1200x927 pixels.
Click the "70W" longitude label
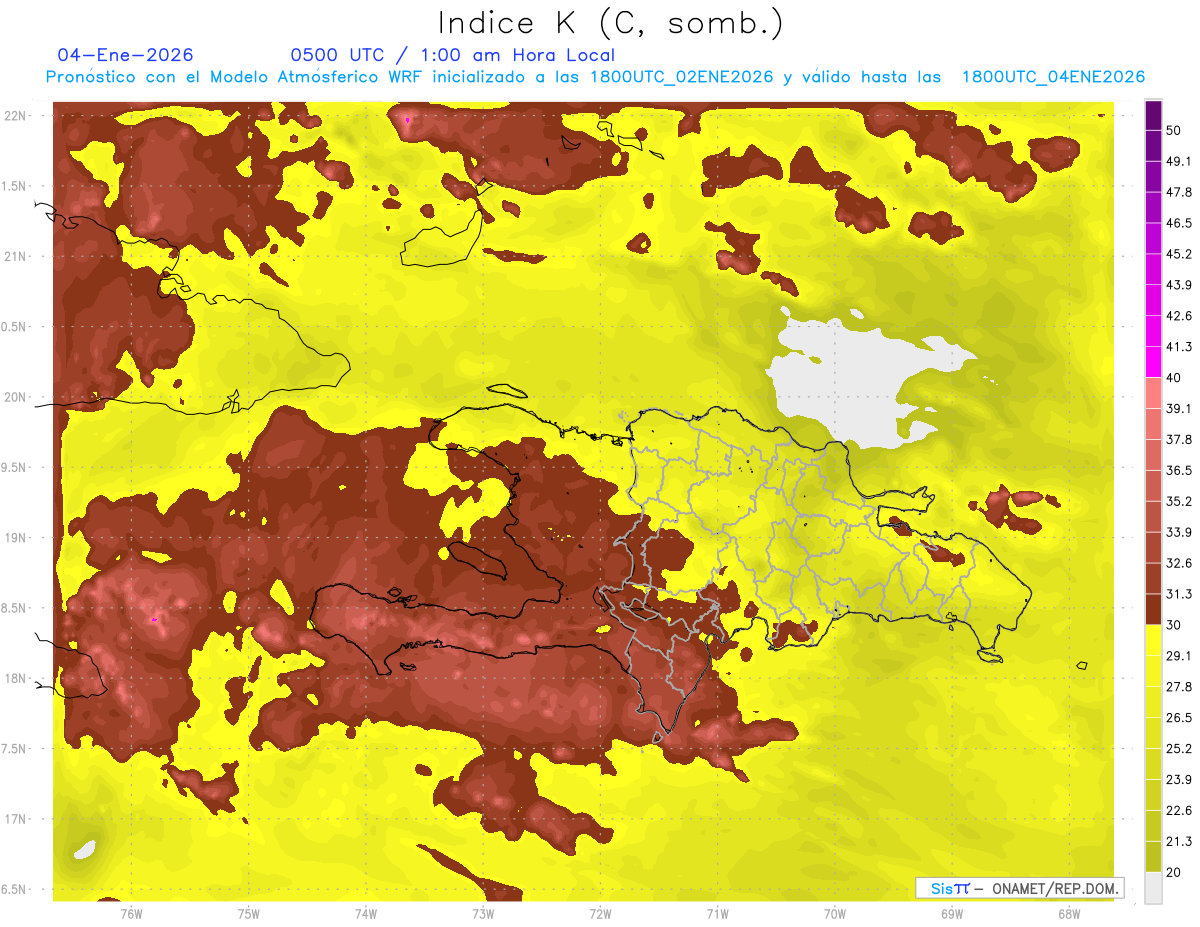[834, 913]
